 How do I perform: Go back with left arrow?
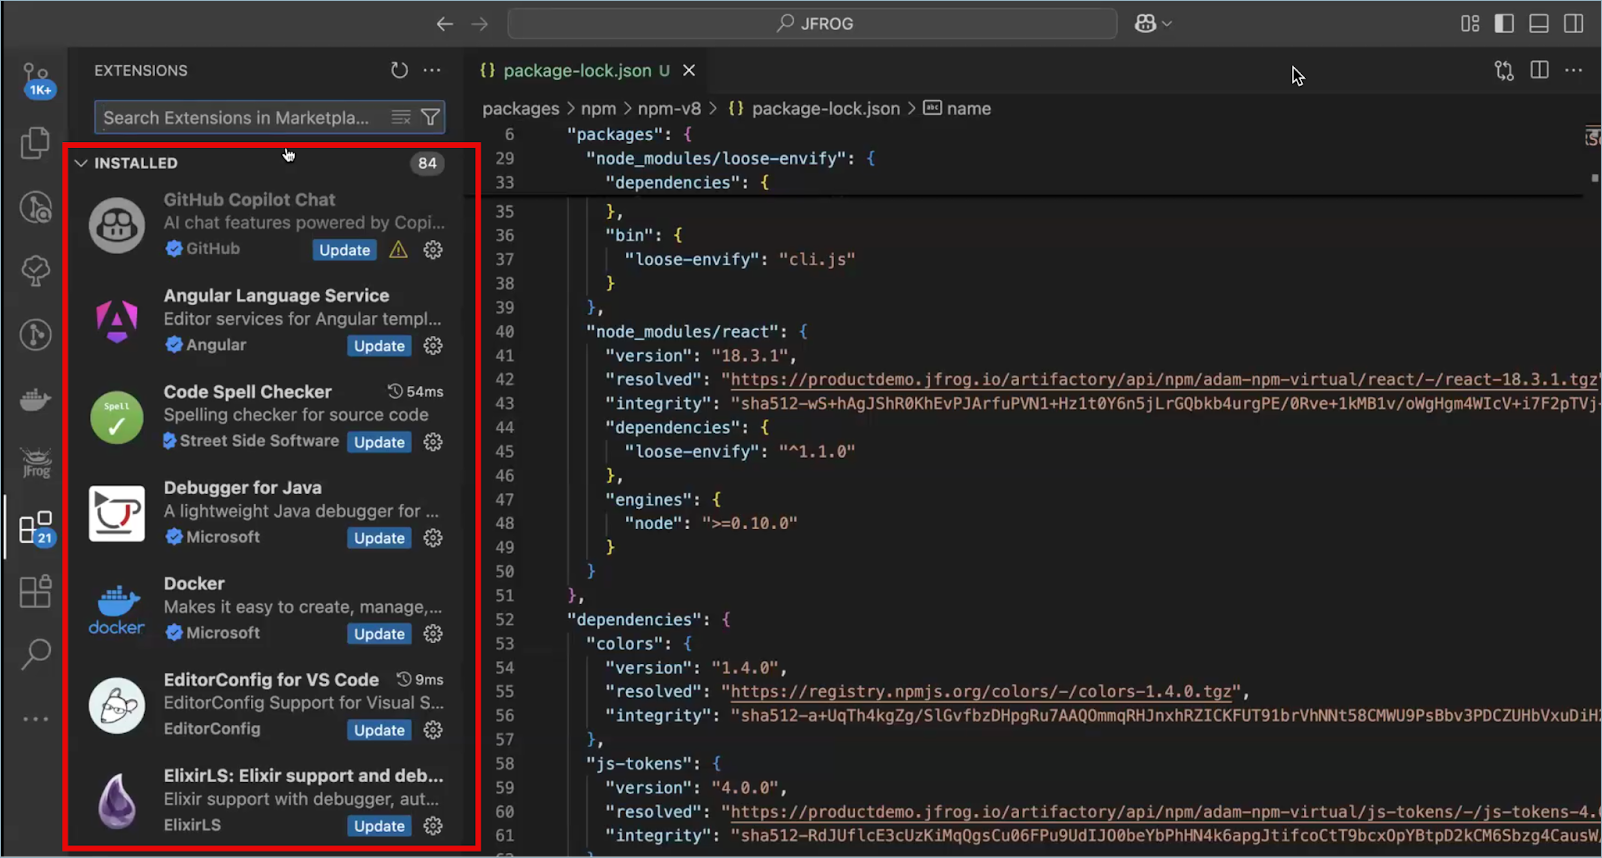[445, 23]
